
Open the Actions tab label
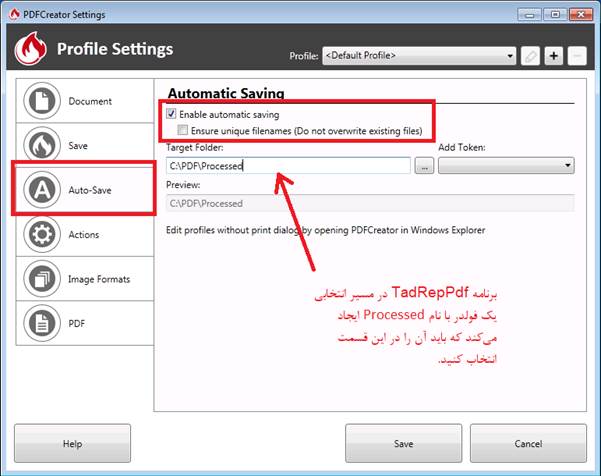tap(84, 235)
